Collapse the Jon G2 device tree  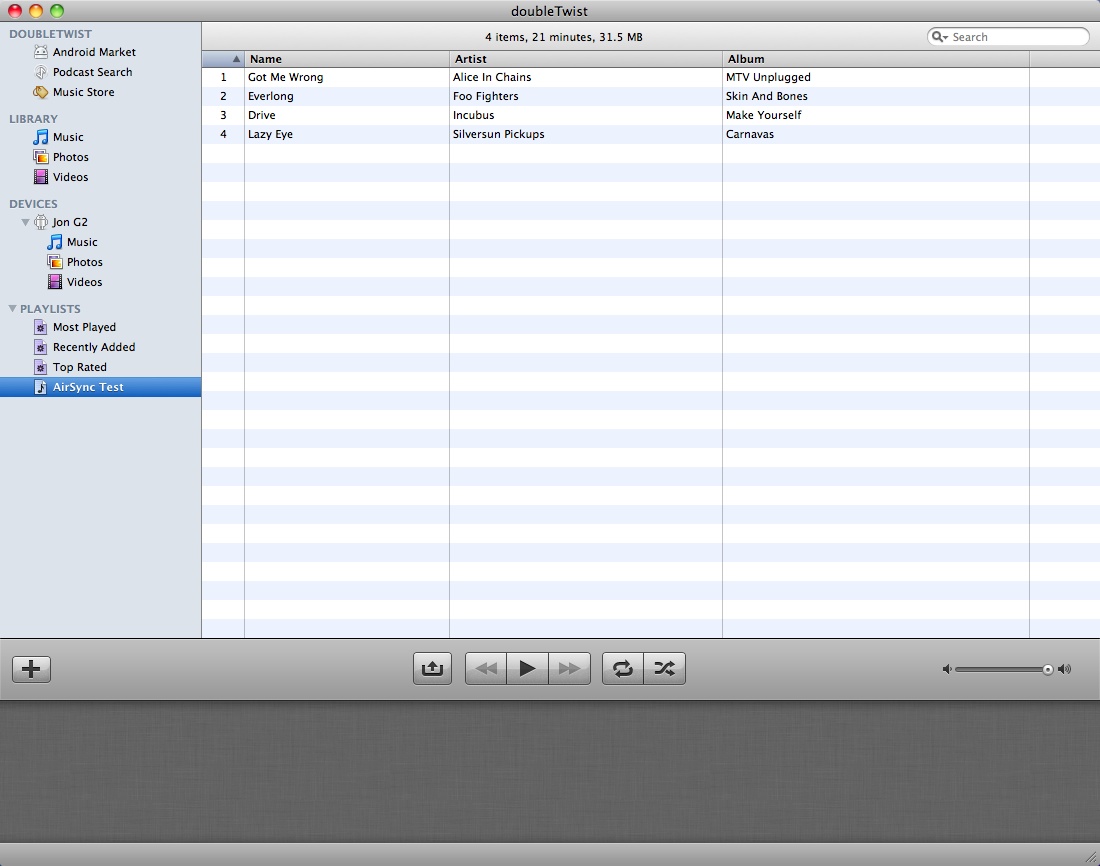(25, 222)
